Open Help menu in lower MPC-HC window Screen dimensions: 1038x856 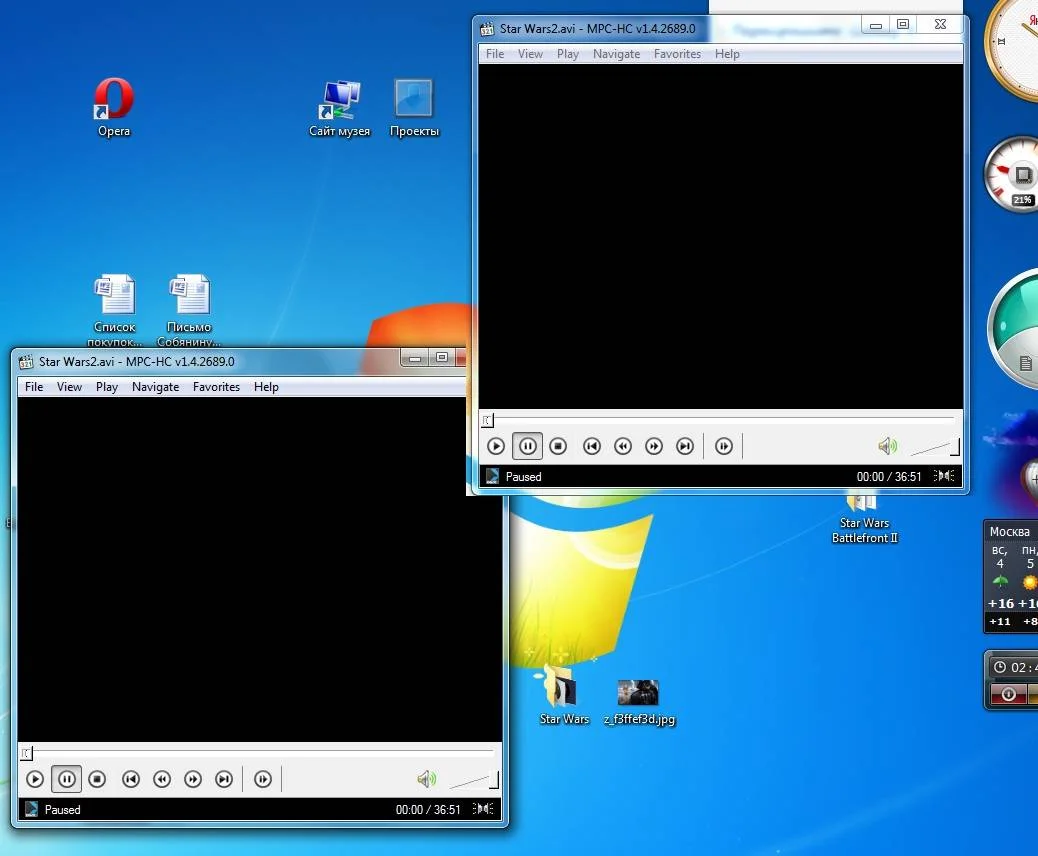tap(266, 387)
